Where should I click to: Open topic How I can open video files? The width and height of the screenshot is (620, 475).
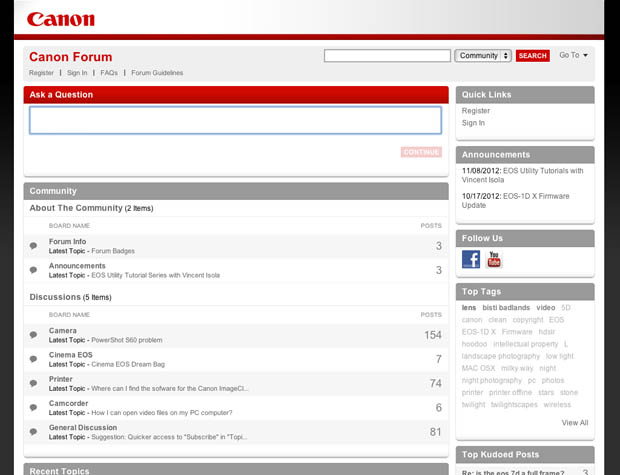[162, 413]
